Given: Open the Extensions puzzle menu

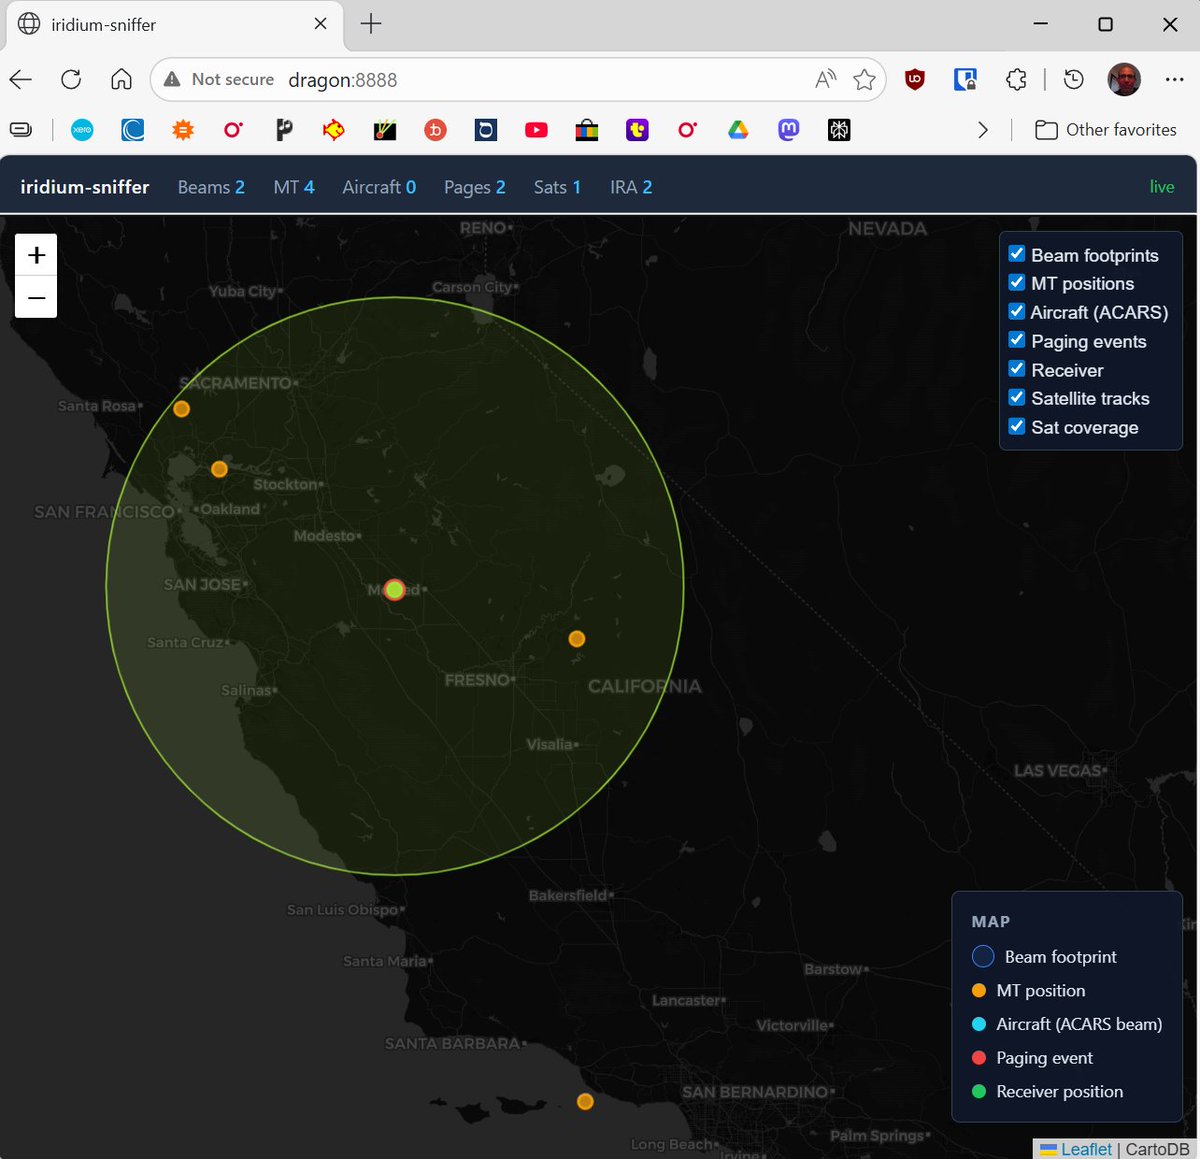Looking at the screenshot, I should click(1016, 80).
